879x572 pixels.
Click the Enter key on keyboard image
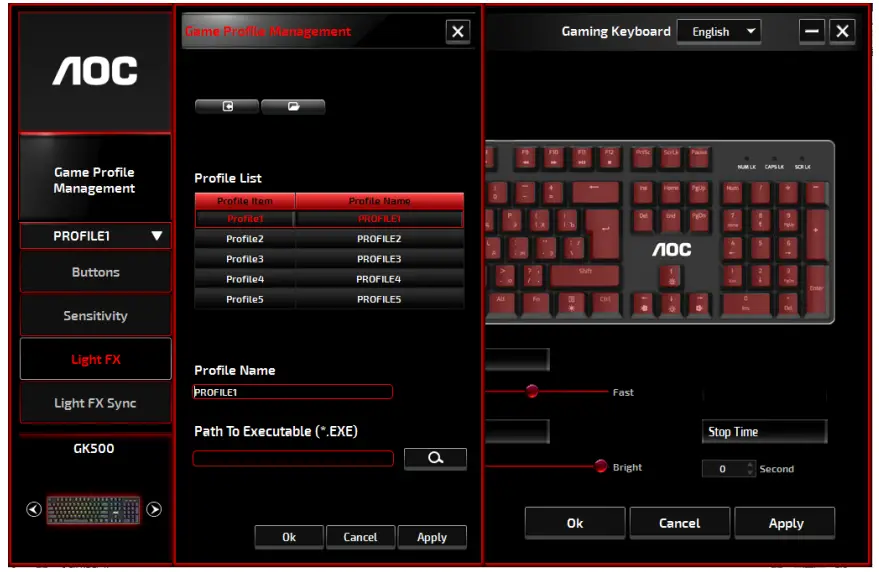(816, 289)
